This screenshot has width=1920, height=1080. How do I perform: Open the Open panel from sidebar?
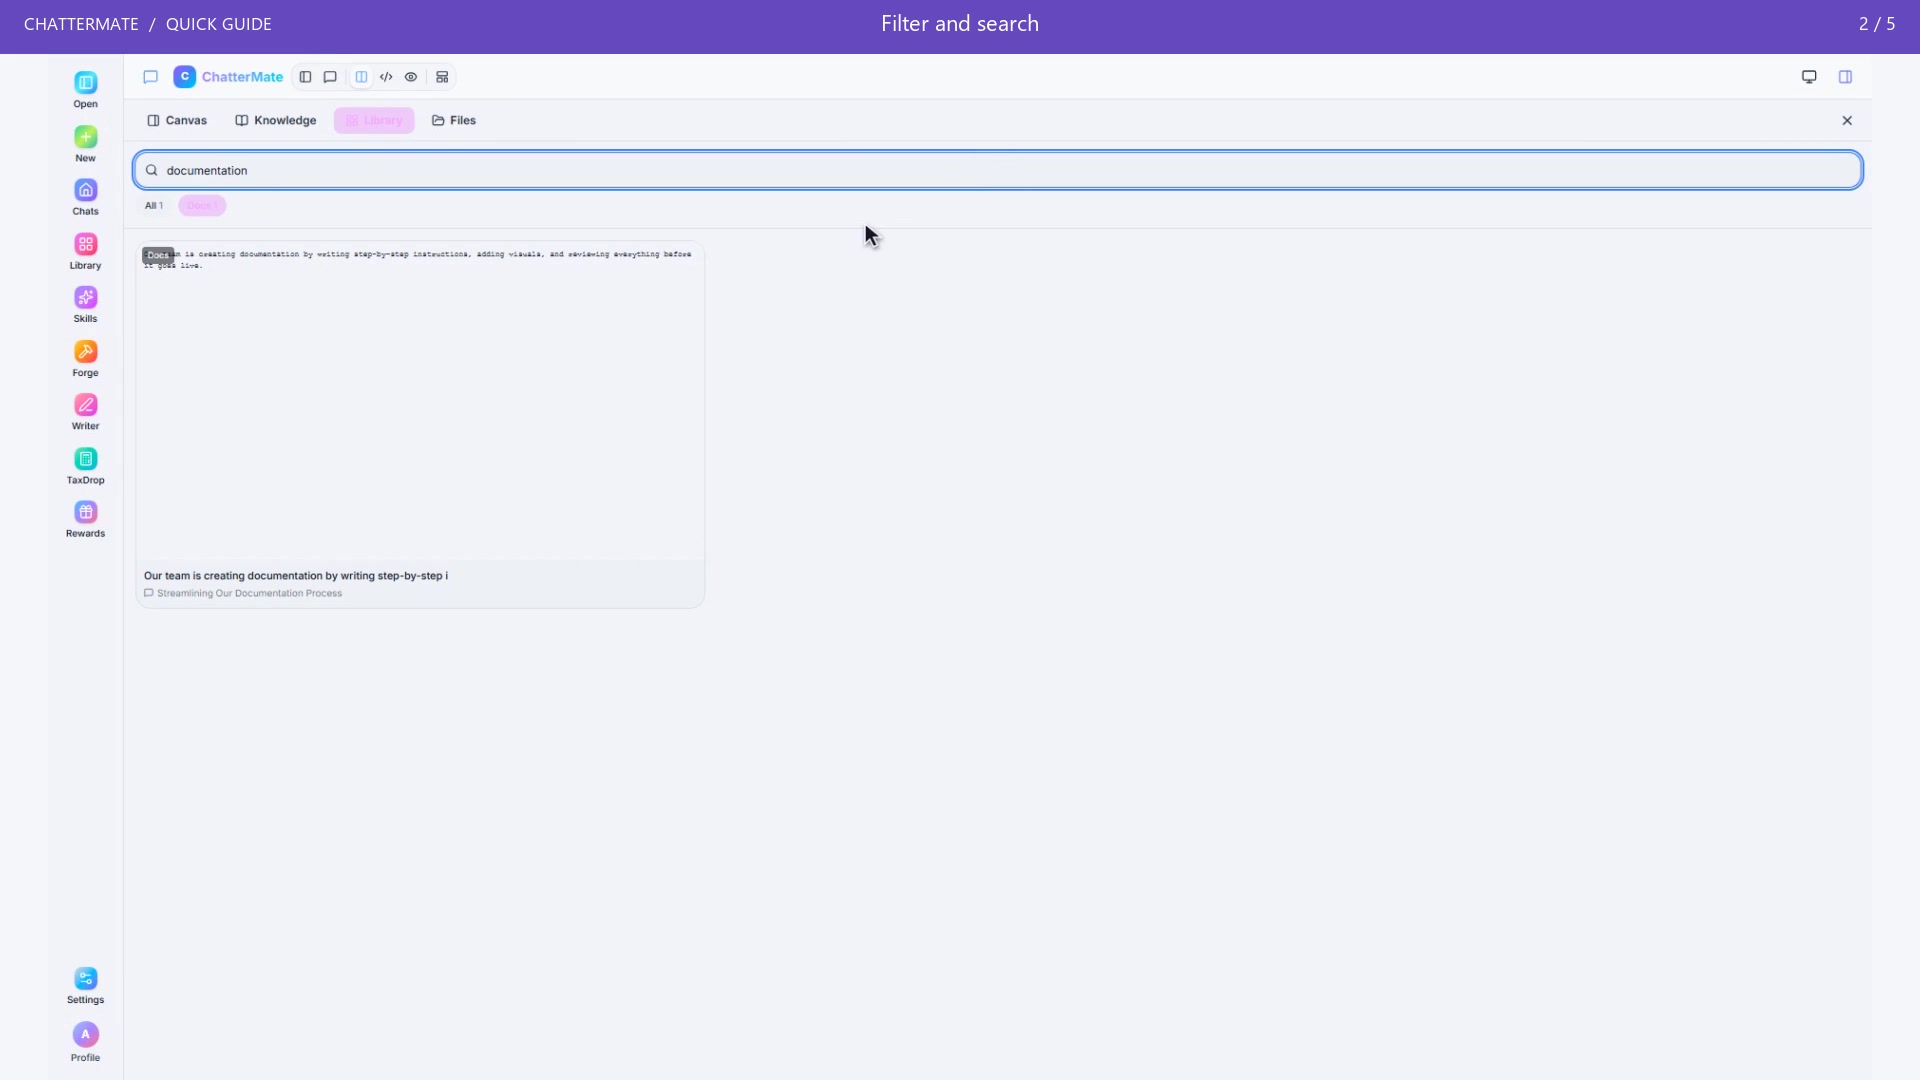[85, 90]
